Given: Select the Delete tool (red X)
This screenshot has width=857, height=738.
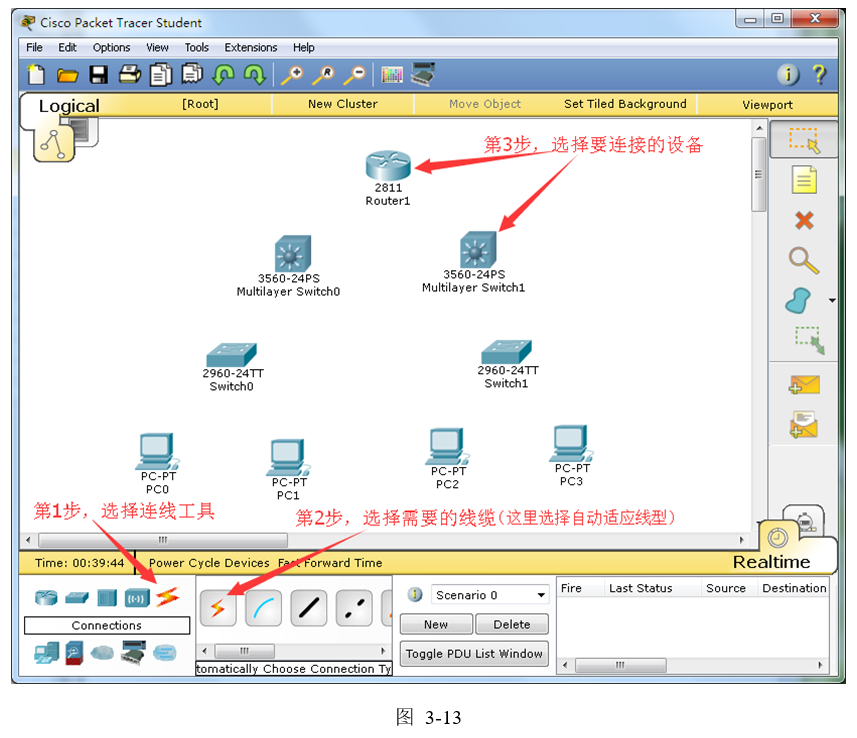Looking at the screenshot, I should coord(803,220).
